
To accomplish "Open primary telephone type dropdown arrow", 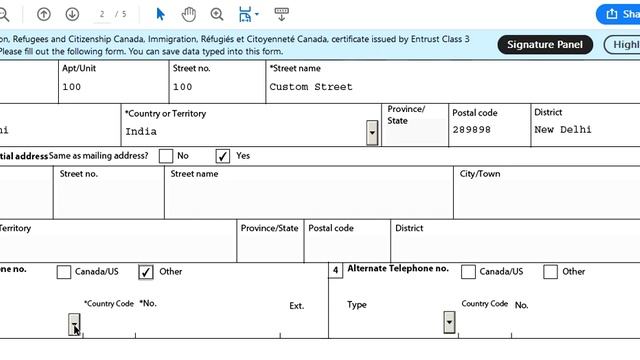I will (x=74, y=324).
